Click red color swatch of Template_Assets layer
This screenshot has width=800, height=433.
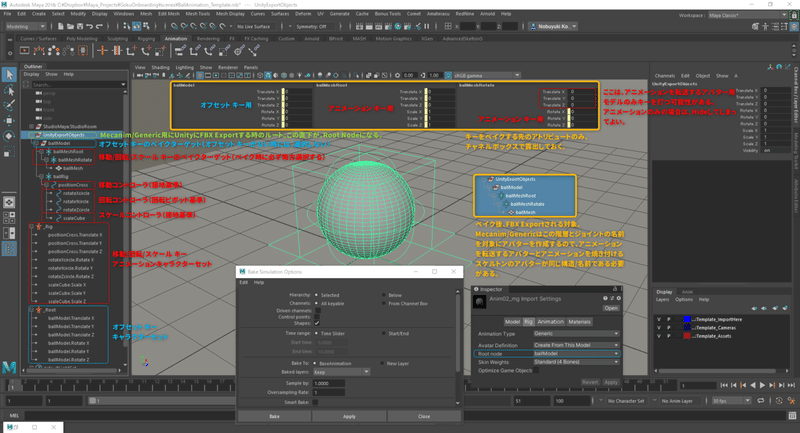click(687, 336)
